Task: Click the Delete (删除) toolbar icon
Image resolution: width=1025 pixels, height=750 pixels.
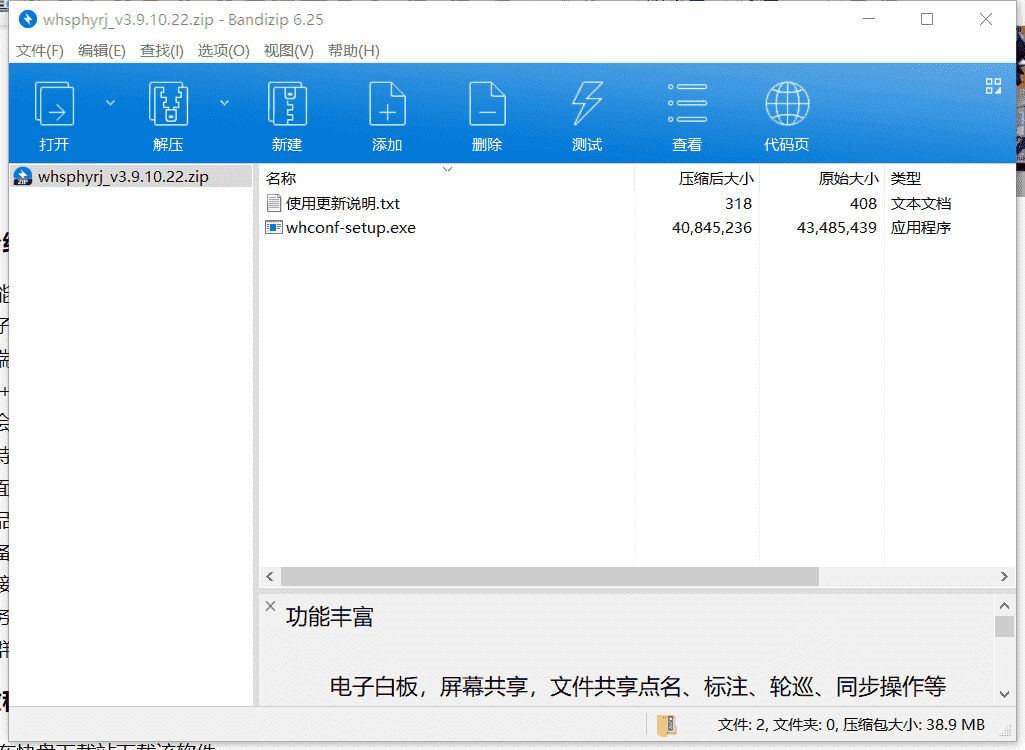Action: click(x=488, y=103)
